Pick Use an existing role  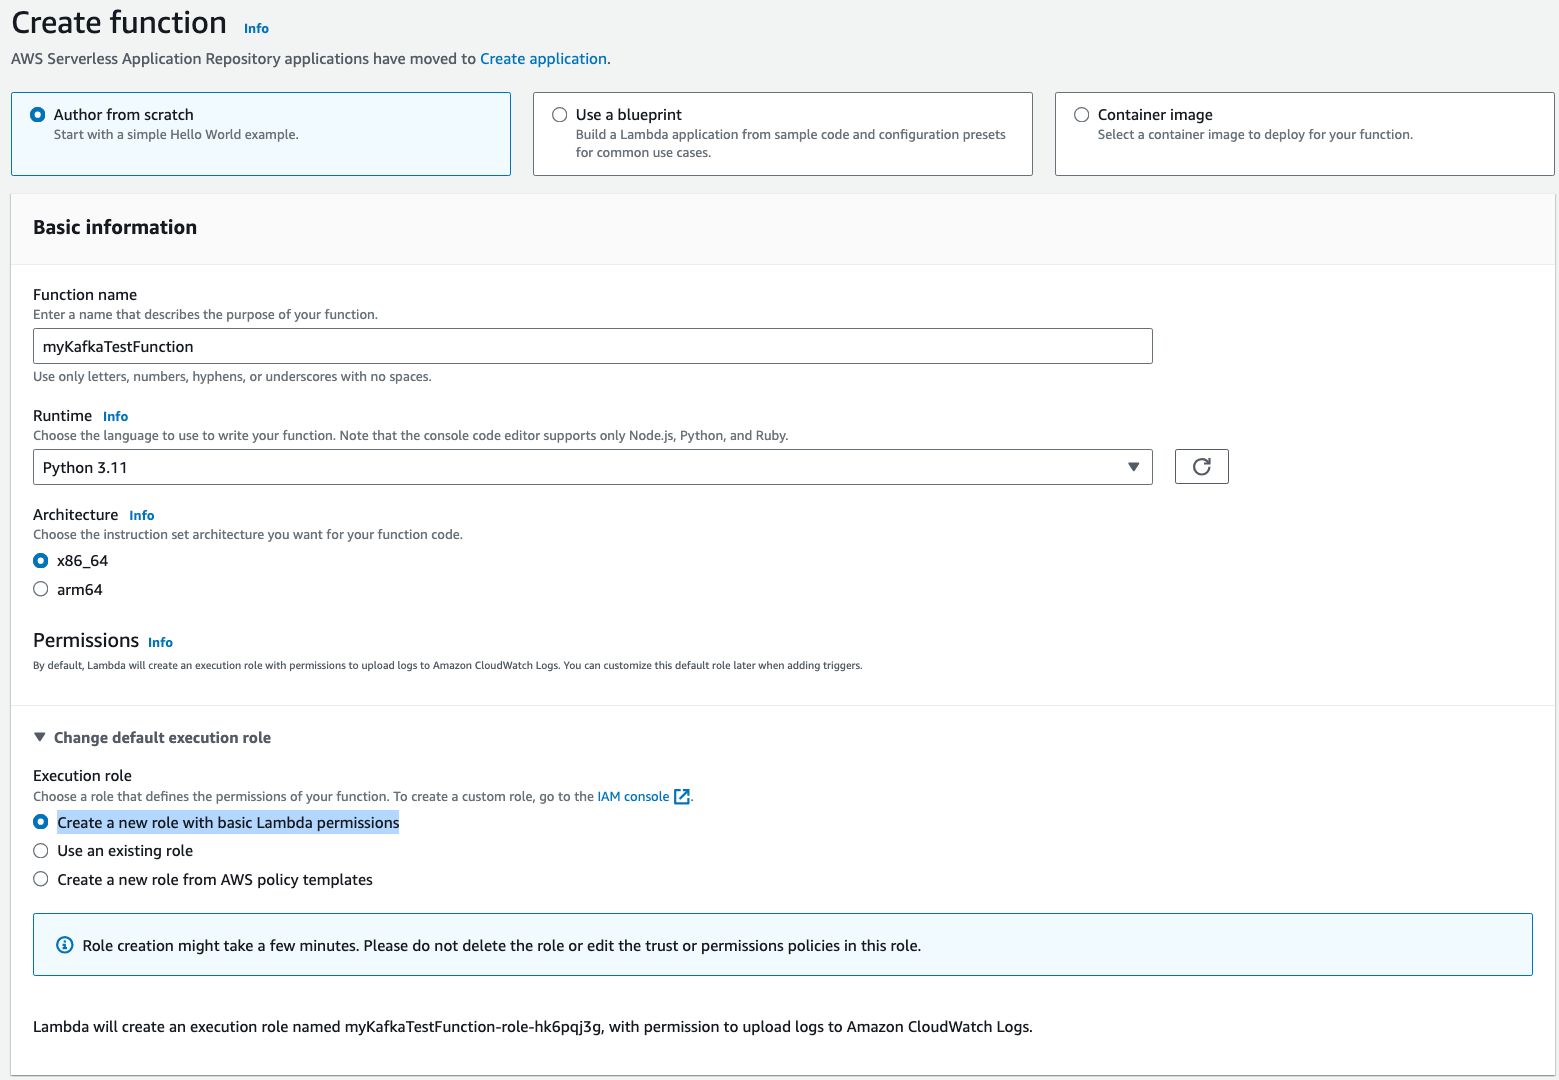[40, 850]
